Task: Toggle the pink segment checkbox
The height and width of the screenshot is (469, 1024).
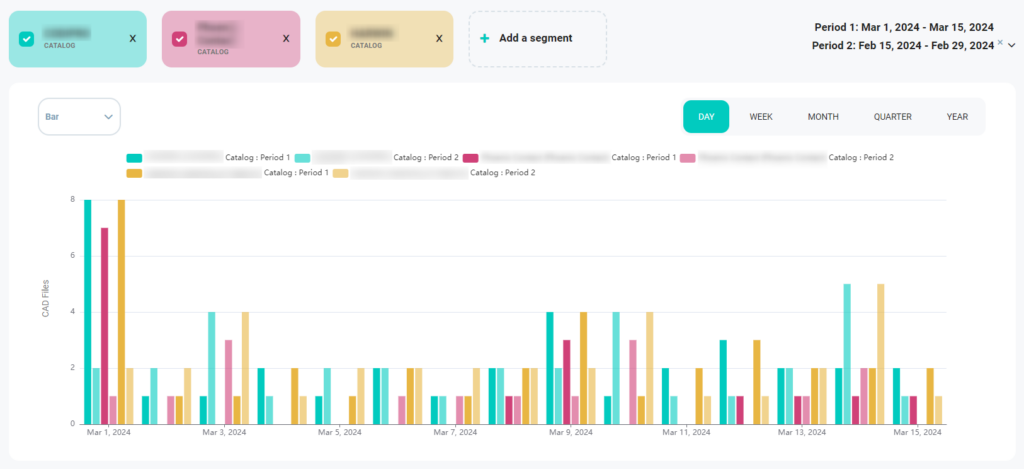Action: click(180, 39)
